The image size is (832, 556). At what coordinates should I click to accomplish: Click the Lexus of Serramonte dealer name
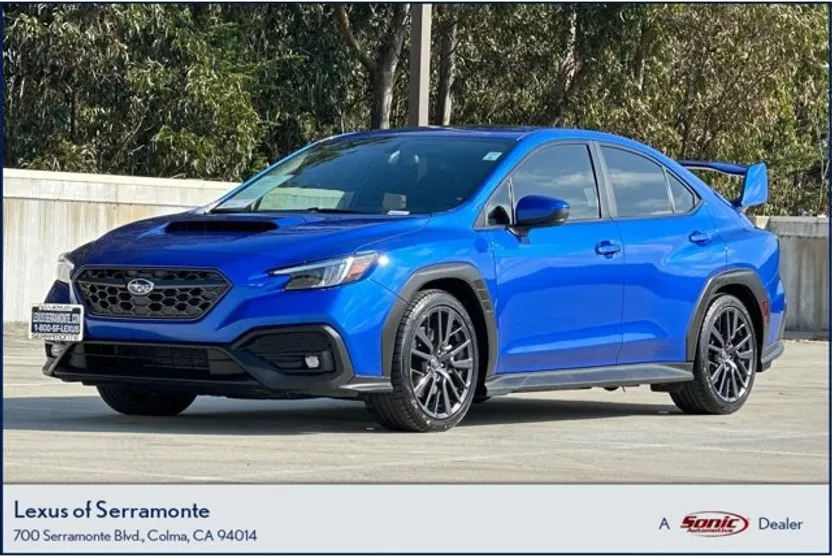111,510
